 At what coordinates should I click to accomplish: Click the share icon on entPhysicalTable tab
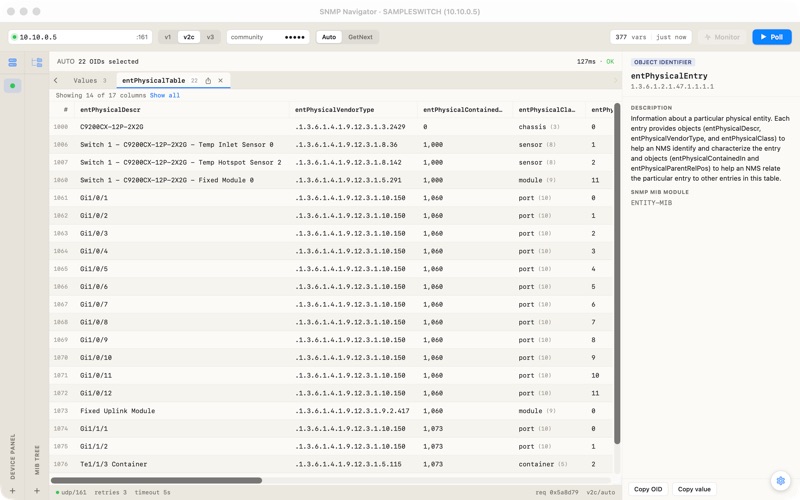pos(208,81)
